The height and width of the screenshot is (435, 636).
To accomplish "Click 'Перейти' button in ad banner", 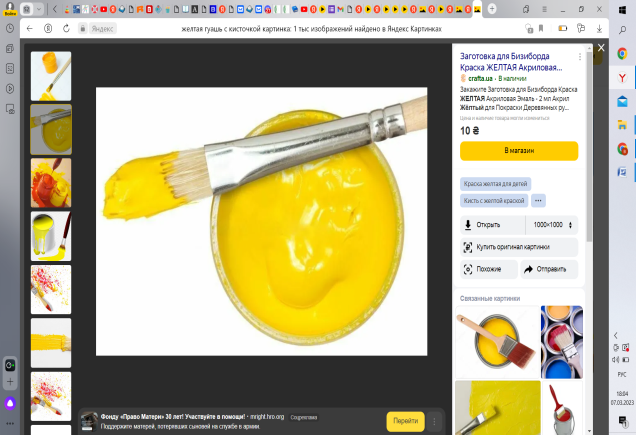I will [x=406, y=421].
